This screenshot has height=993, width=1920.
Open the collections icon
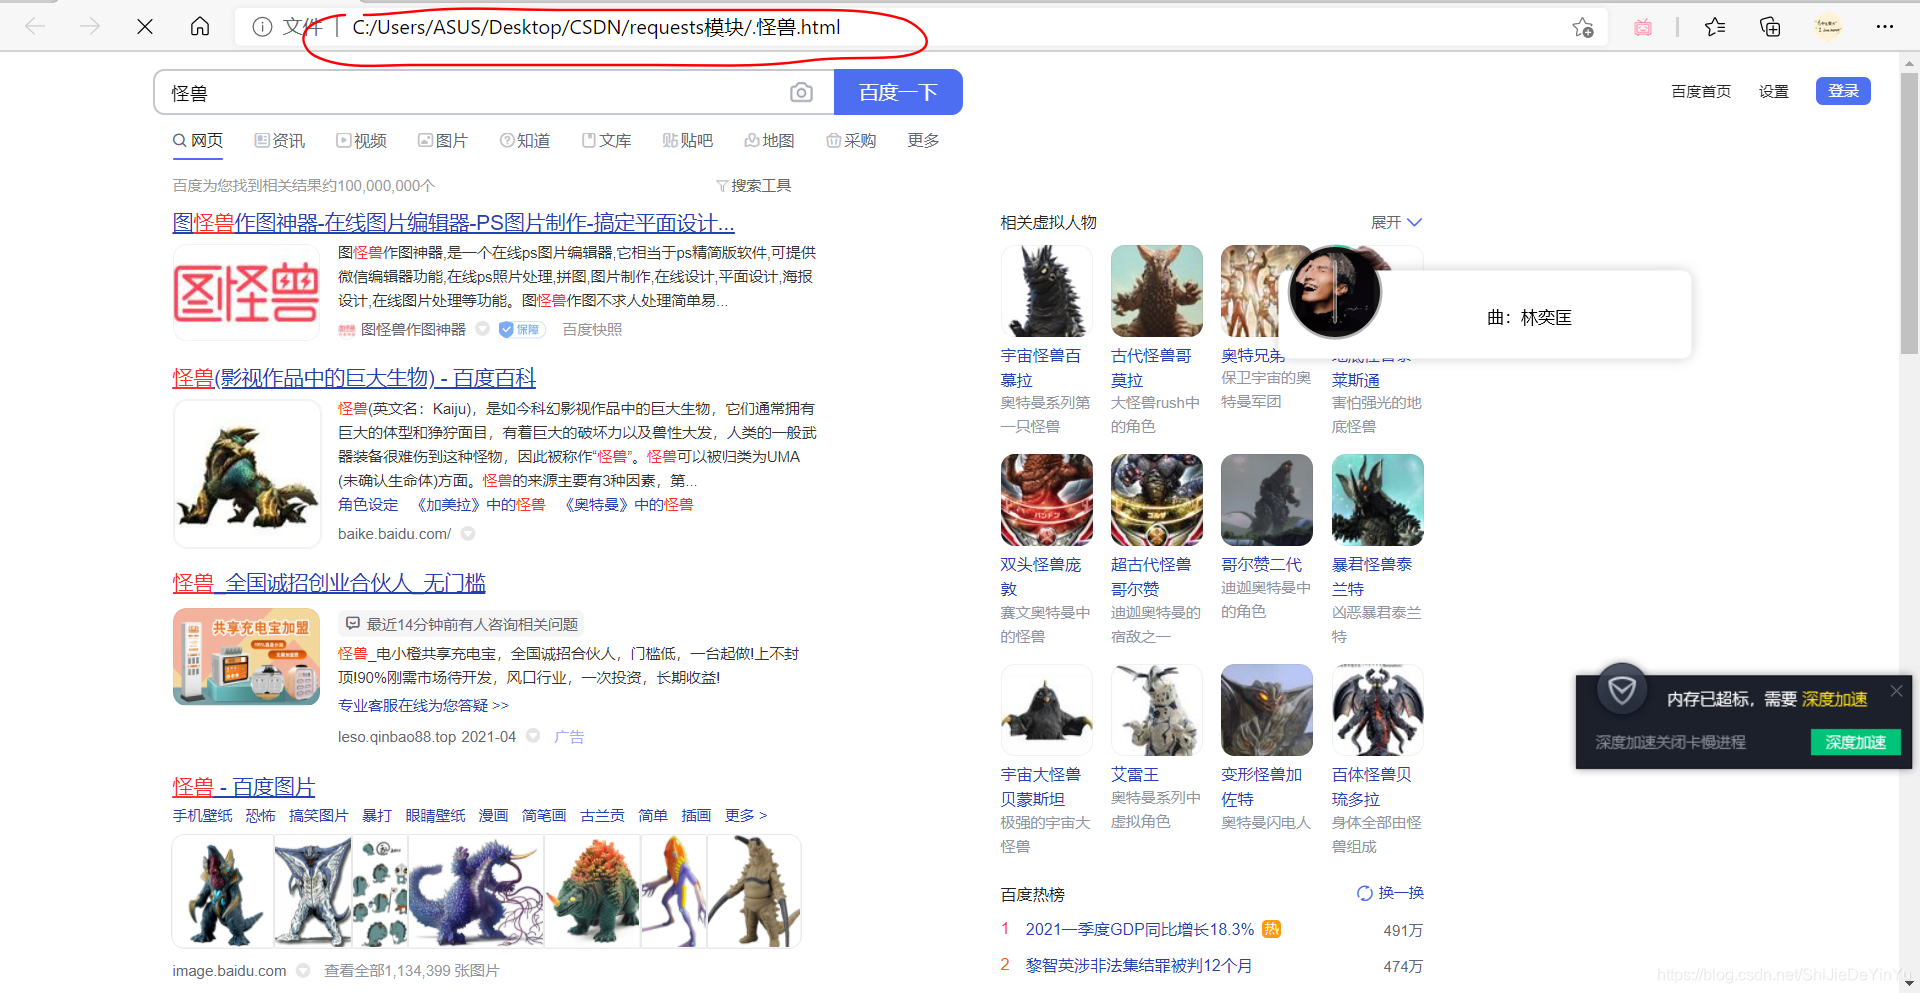tap(1770, 27)
